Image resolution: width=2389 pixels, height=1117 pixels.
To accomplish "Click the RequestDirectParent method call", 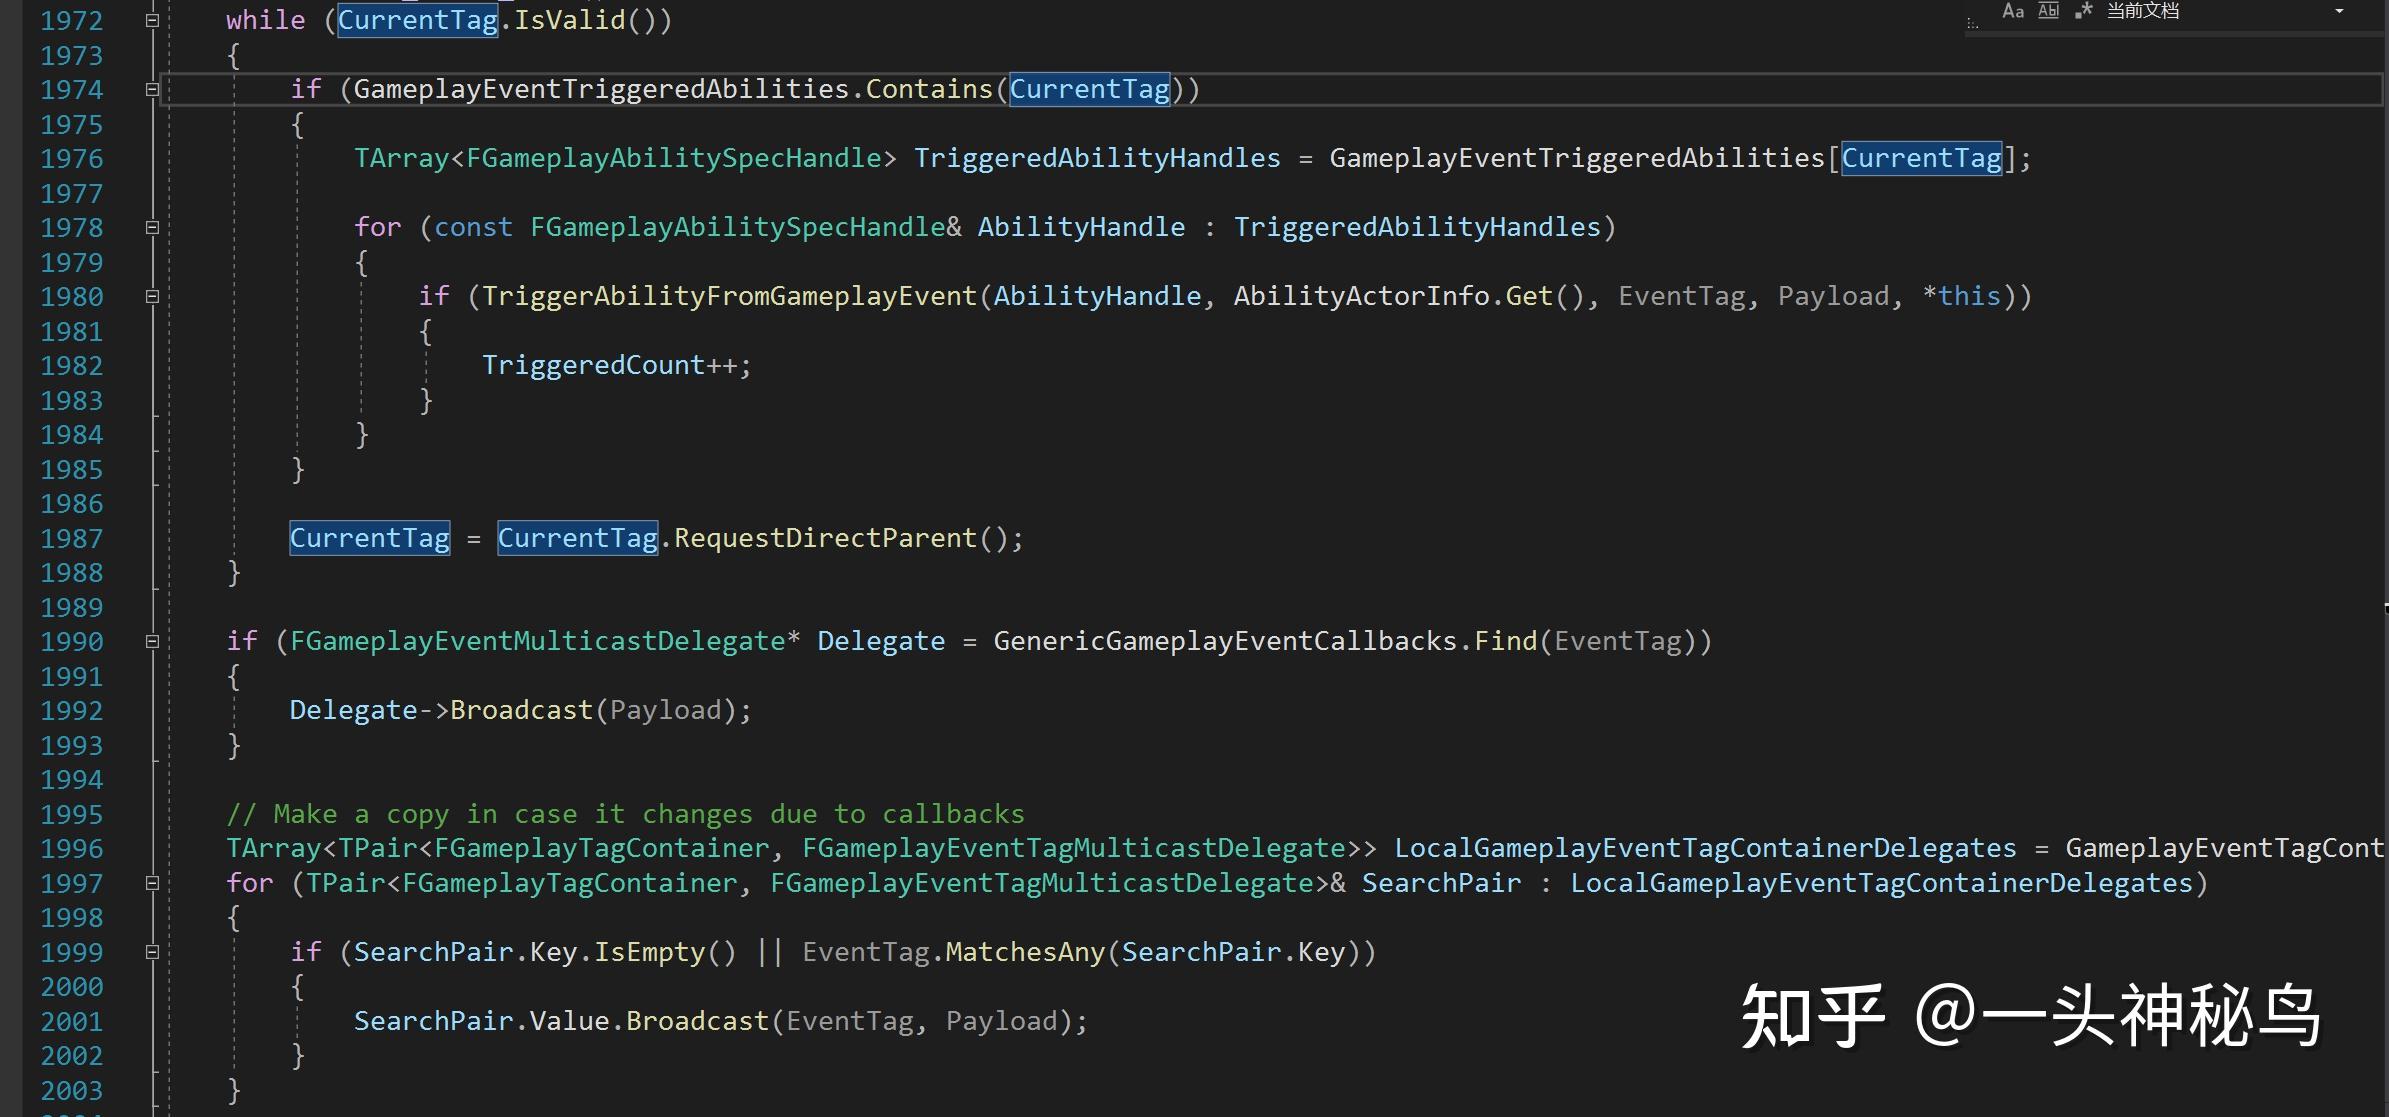I will coord(824,538).
